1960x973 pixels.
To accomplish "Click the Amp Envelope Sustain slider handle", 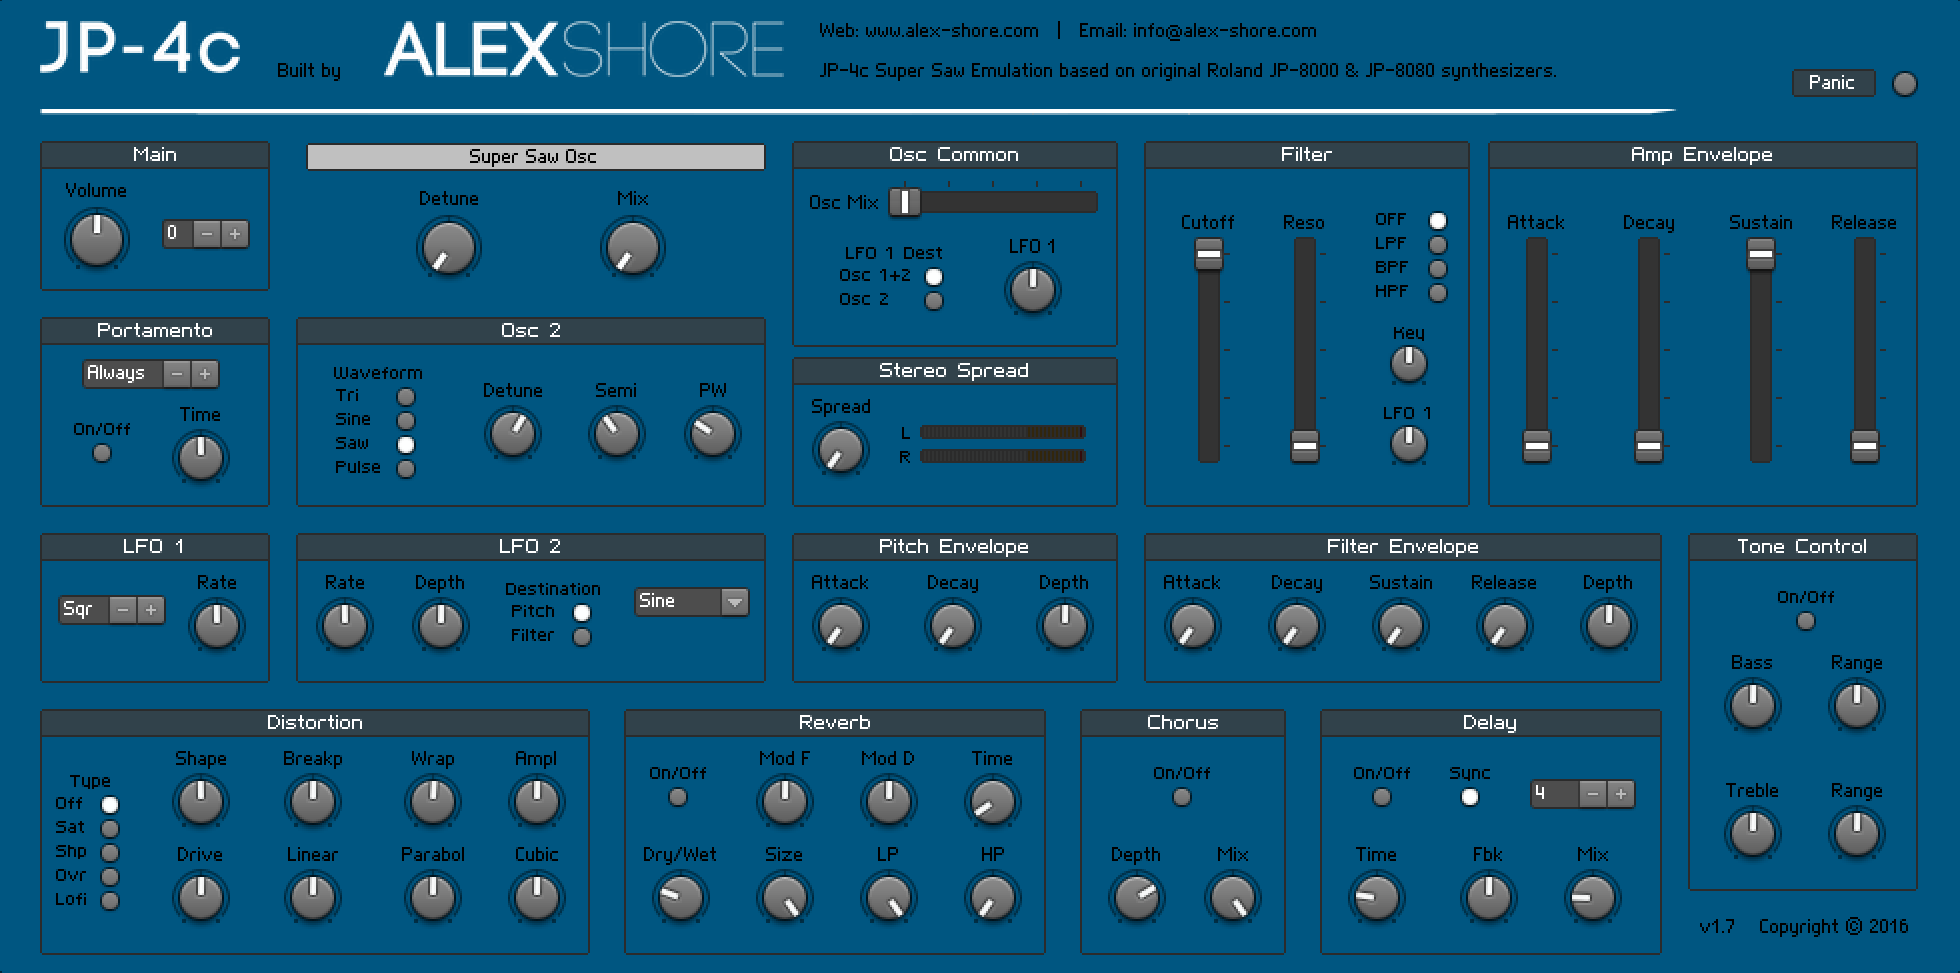I will (x=1761, y=255).
